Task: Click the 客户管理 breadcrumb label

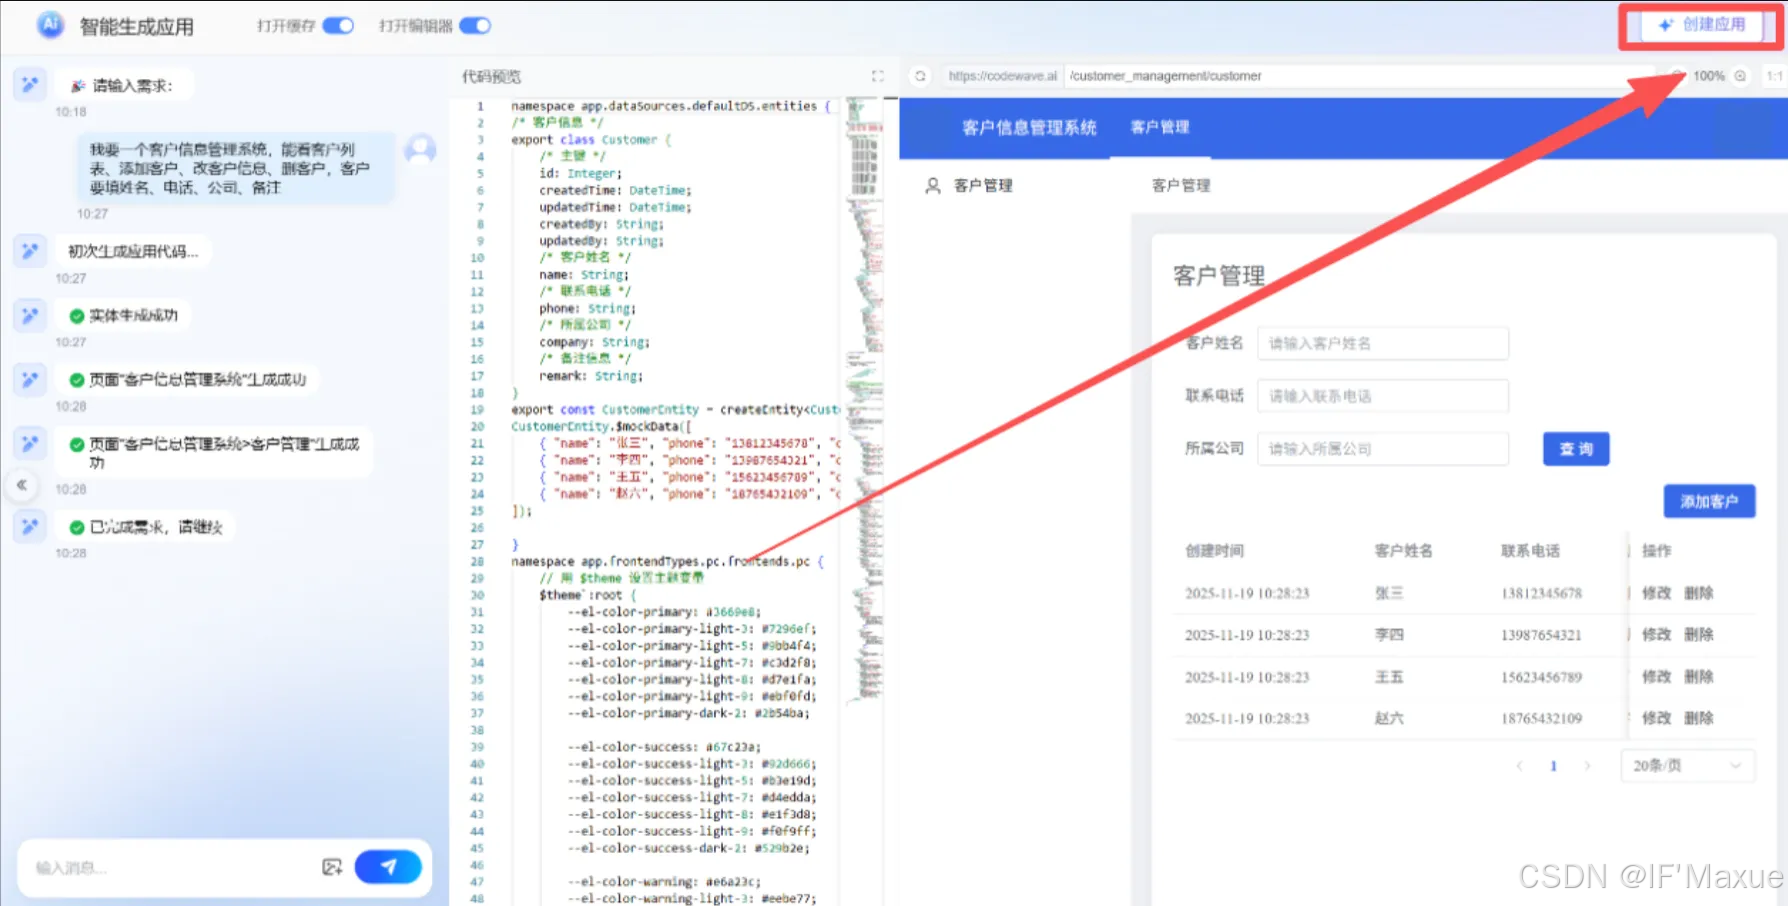Action: coord(1181,186)
